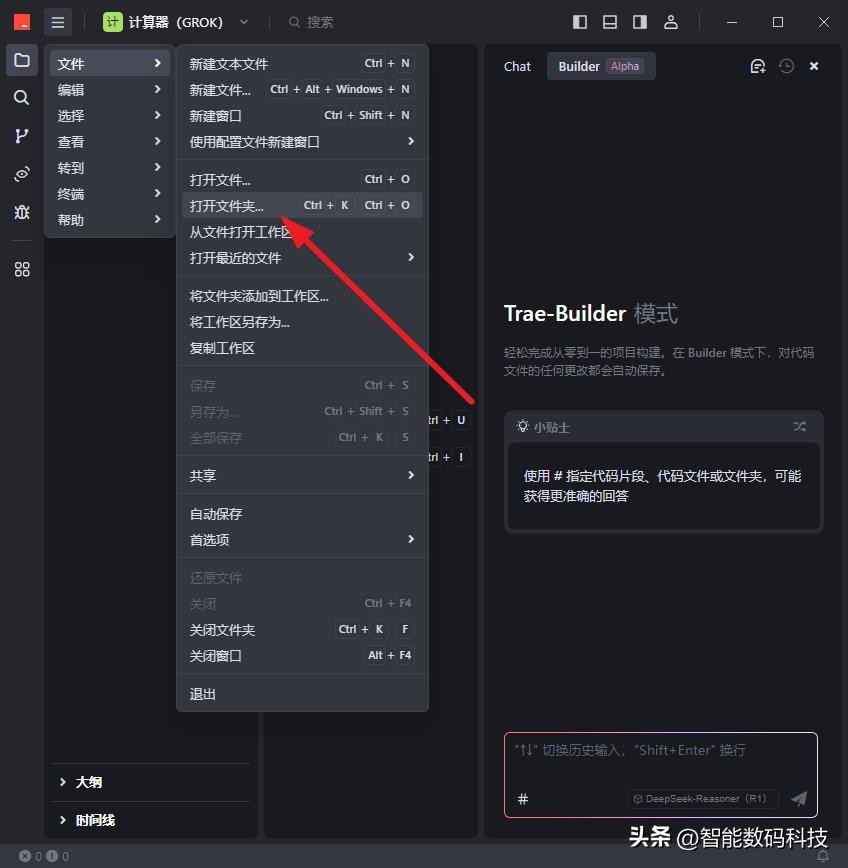The width and height of the screenshot is (848, 868).
Task: Open the Source Control branch icon
Action: pyautogui.click(x=21, y=135)
